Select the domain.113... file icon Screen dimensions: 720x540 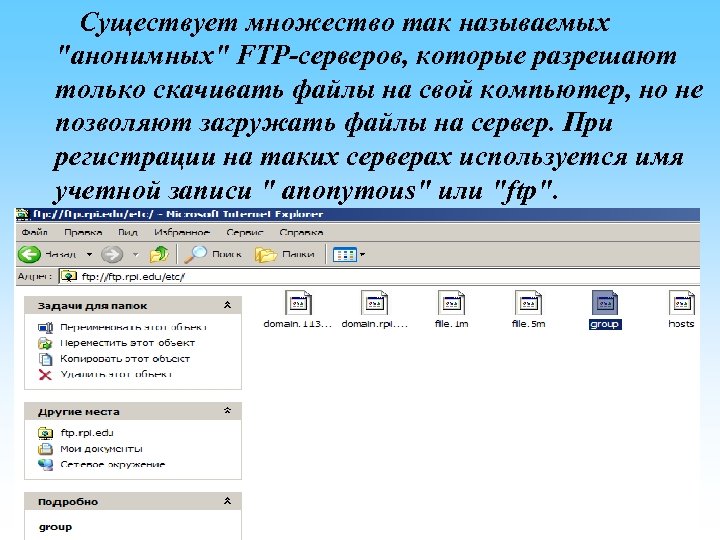coord(298,303)
